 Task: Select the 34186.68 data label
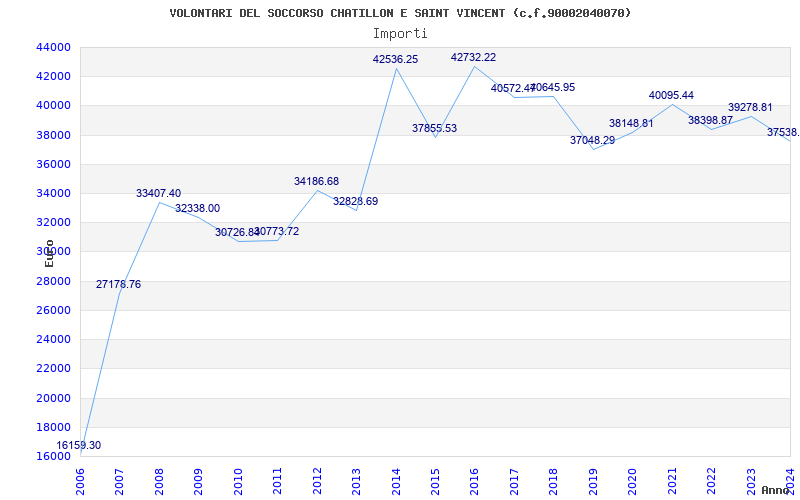(x=316, y=181)
